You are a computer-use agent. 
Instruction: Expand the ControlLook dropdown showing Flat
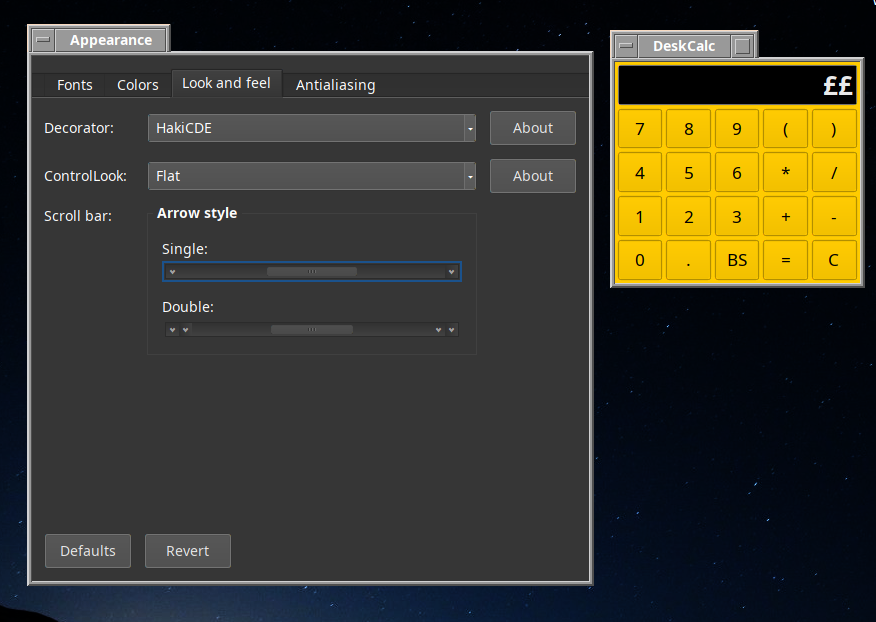(311, 176)
